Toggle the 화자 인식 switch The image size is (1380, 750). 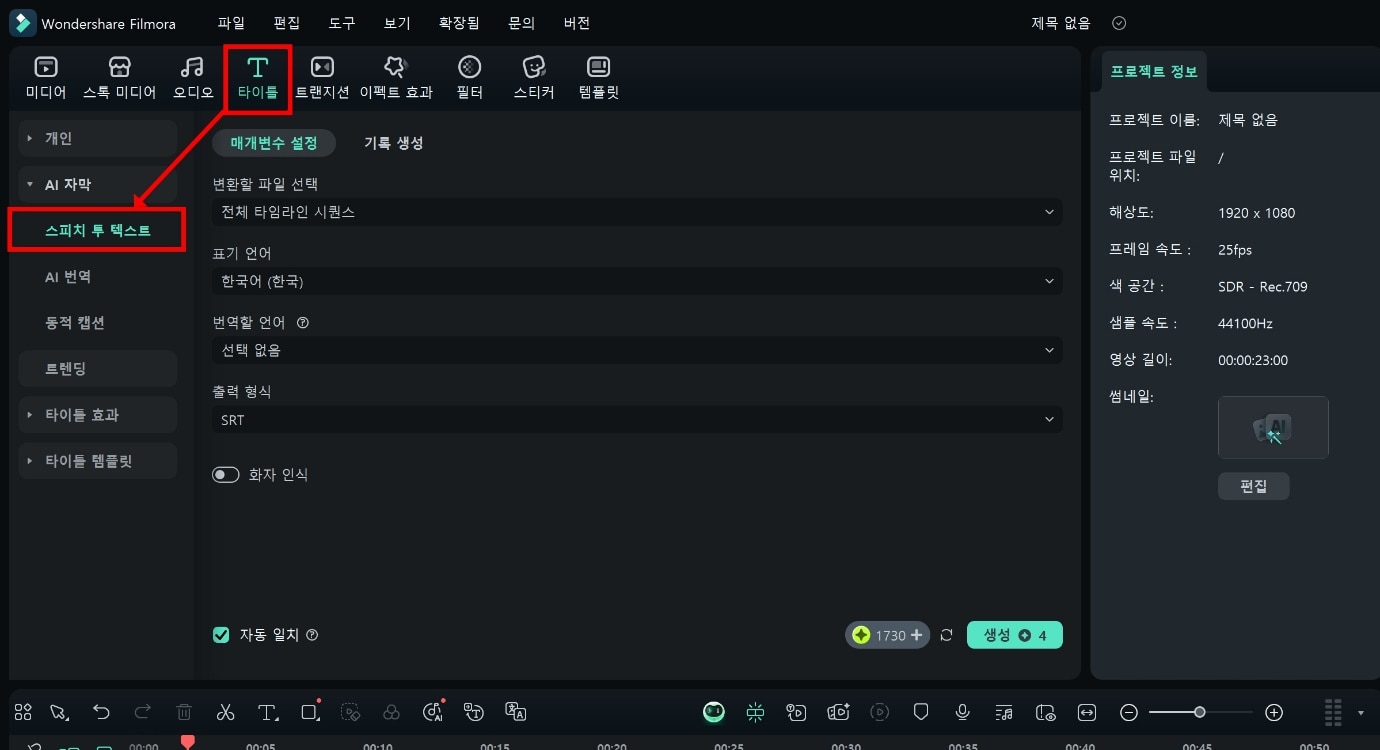[x=226, y=475]
